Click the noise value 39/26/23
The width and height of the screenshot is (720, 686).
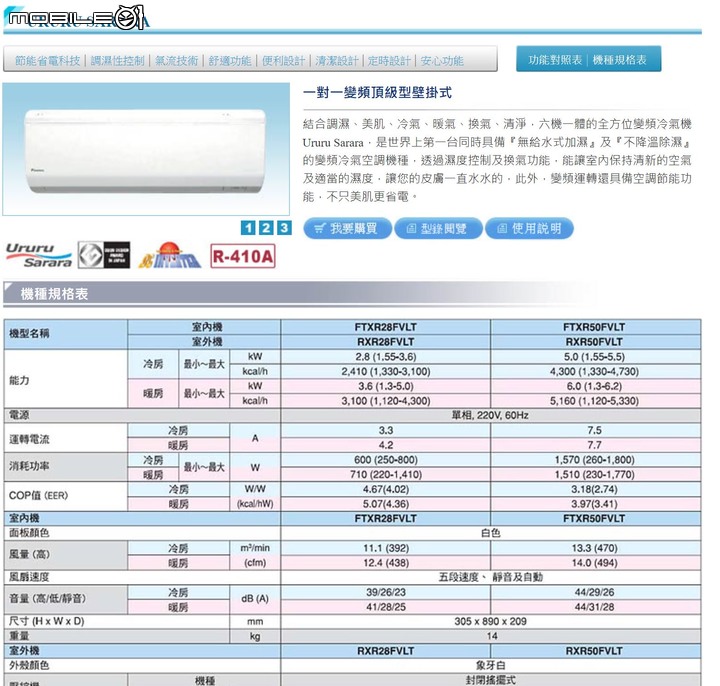coord(386,592)
